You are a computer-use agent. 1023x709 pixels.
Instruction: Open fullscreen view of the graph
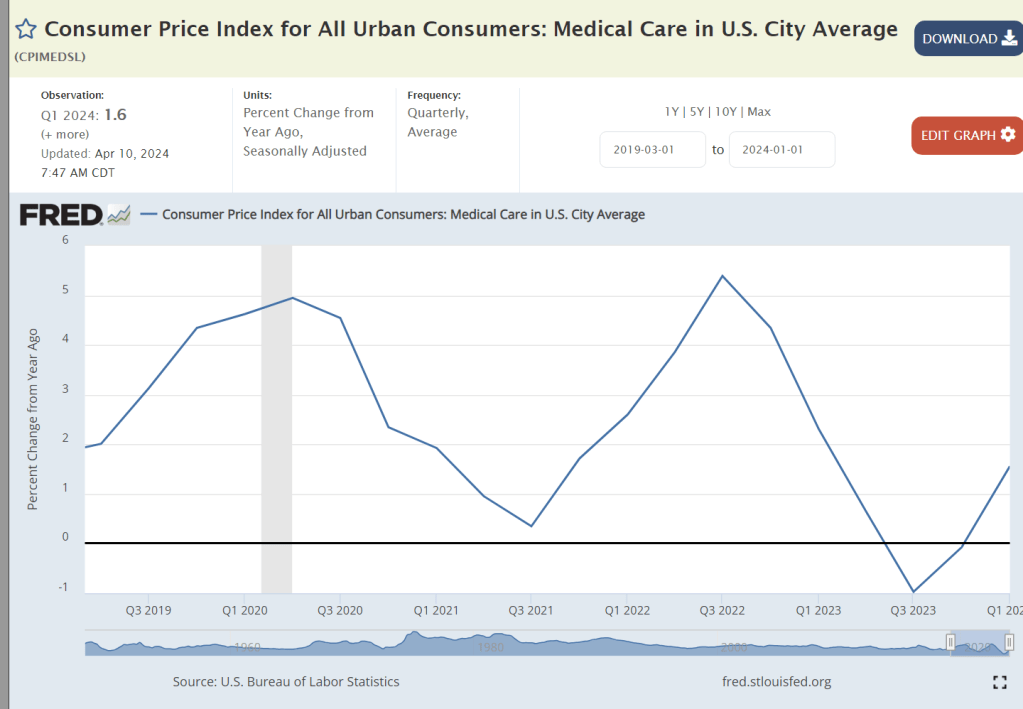pos(999,682)
